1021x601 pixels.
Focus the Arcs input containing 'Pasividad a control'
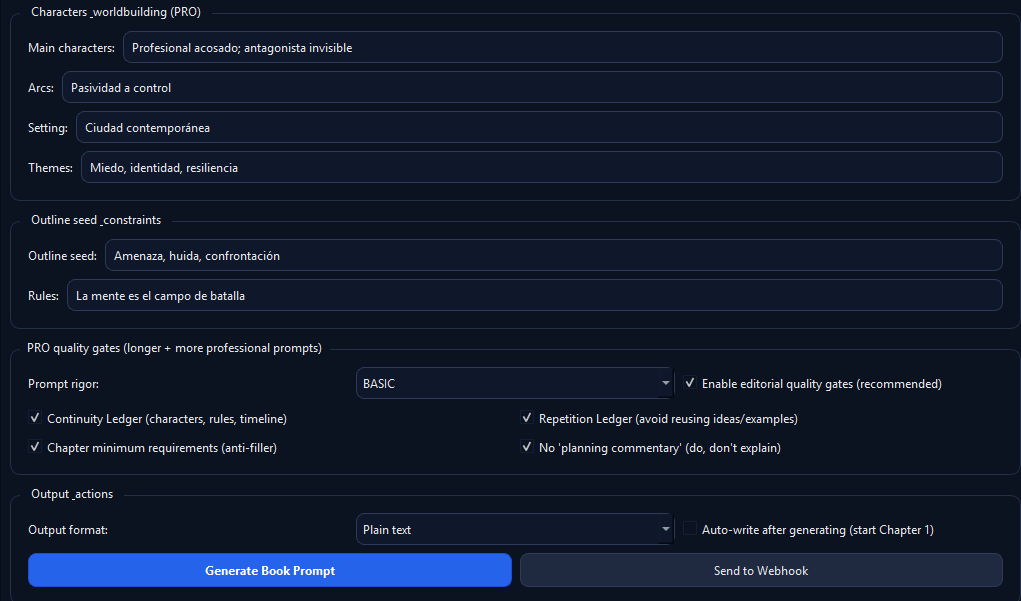point(531,88)
